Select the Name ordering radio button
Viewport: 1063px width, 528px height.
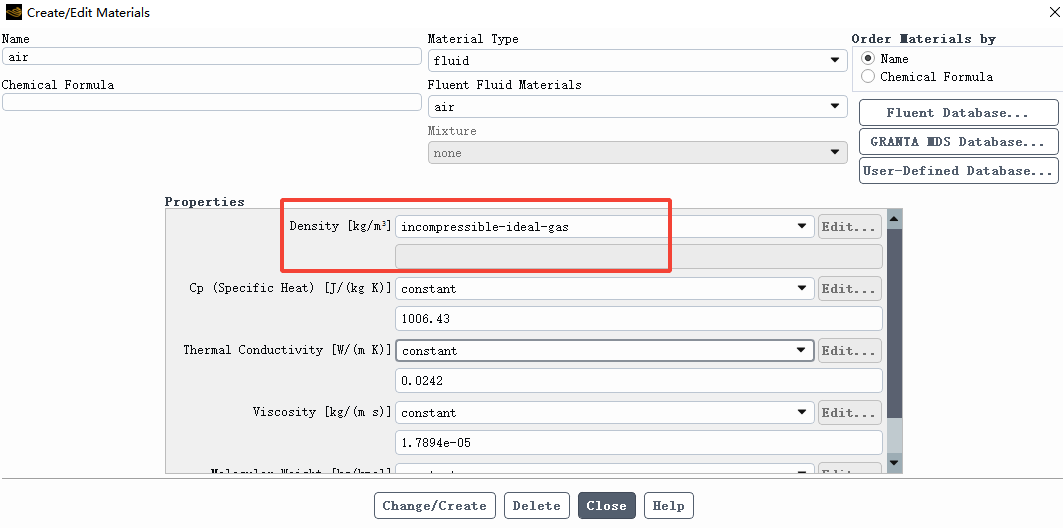point(868,59)
